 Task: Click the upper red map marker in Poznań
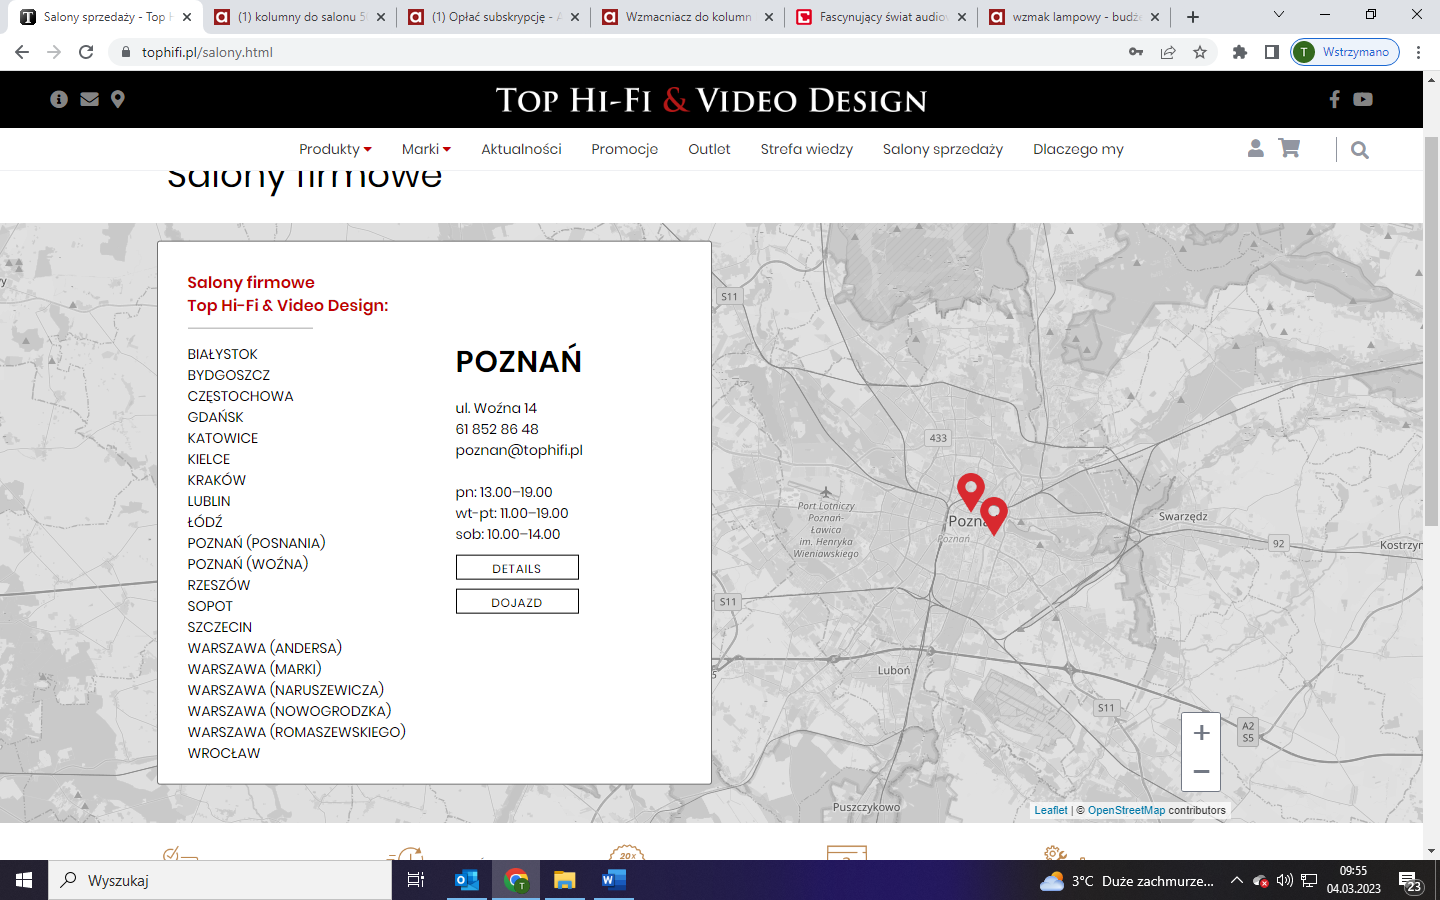[970, 492]
